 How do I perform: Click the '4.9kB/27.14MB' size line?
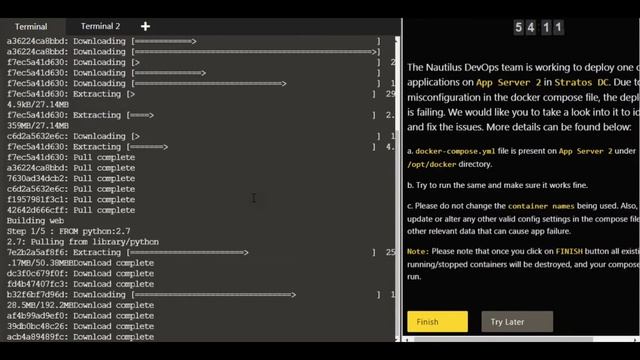[38, 105]
